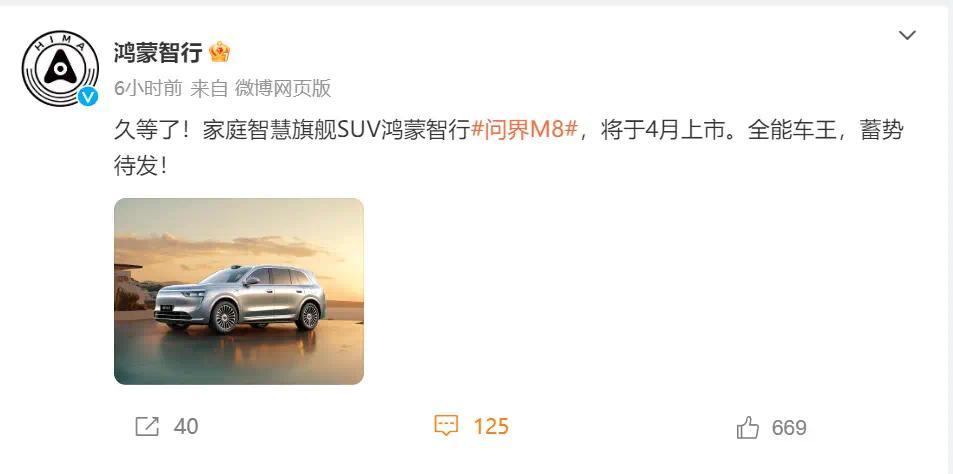The width and height of the screenshot is (953, 474).
Task: Like the post with the thumbs-up icon
Action: (x=748, y=427)
